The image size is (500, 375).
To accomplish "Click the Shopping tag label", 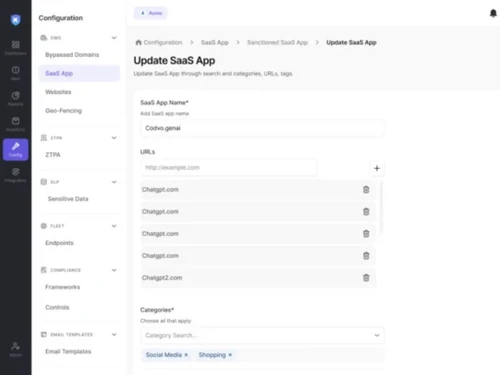I will coord(212,355).
